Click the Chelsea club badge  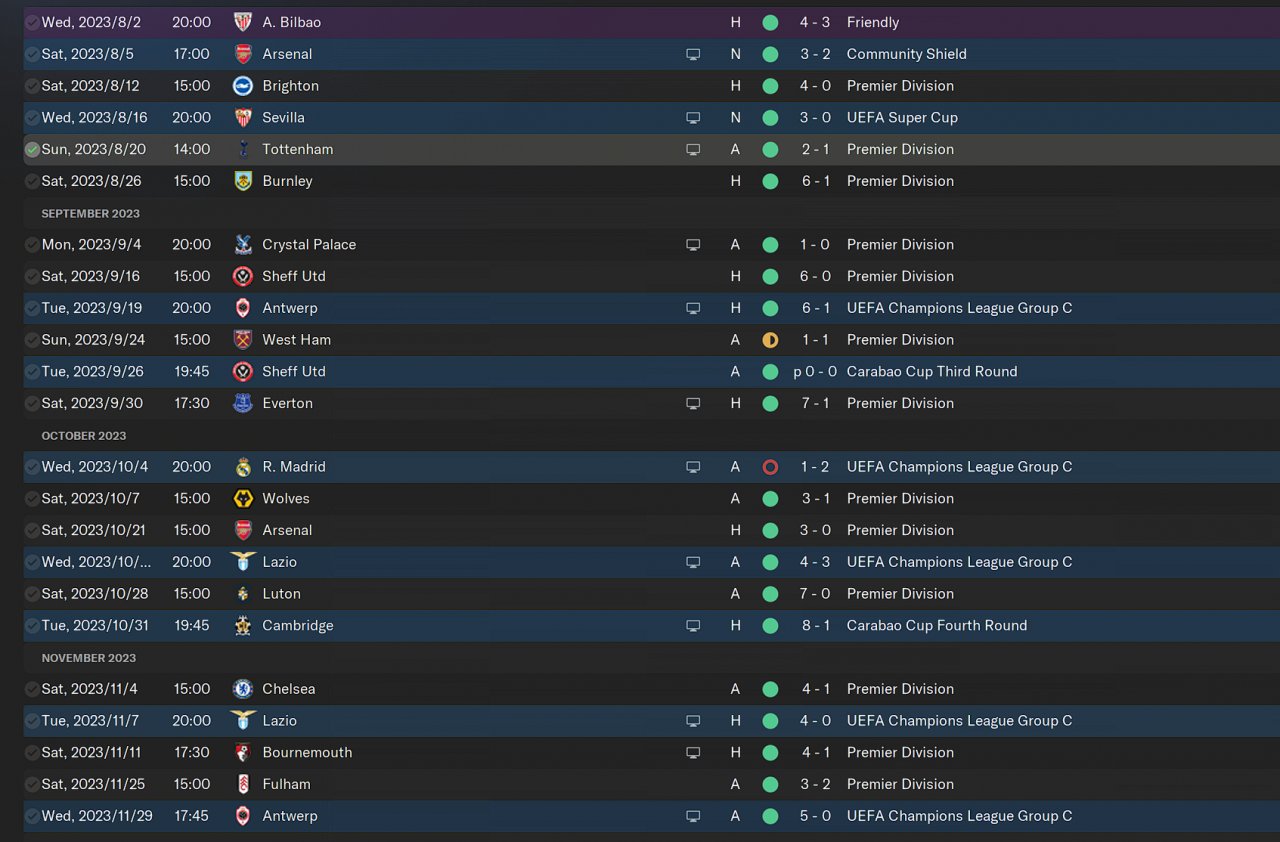tap(243, 689)
